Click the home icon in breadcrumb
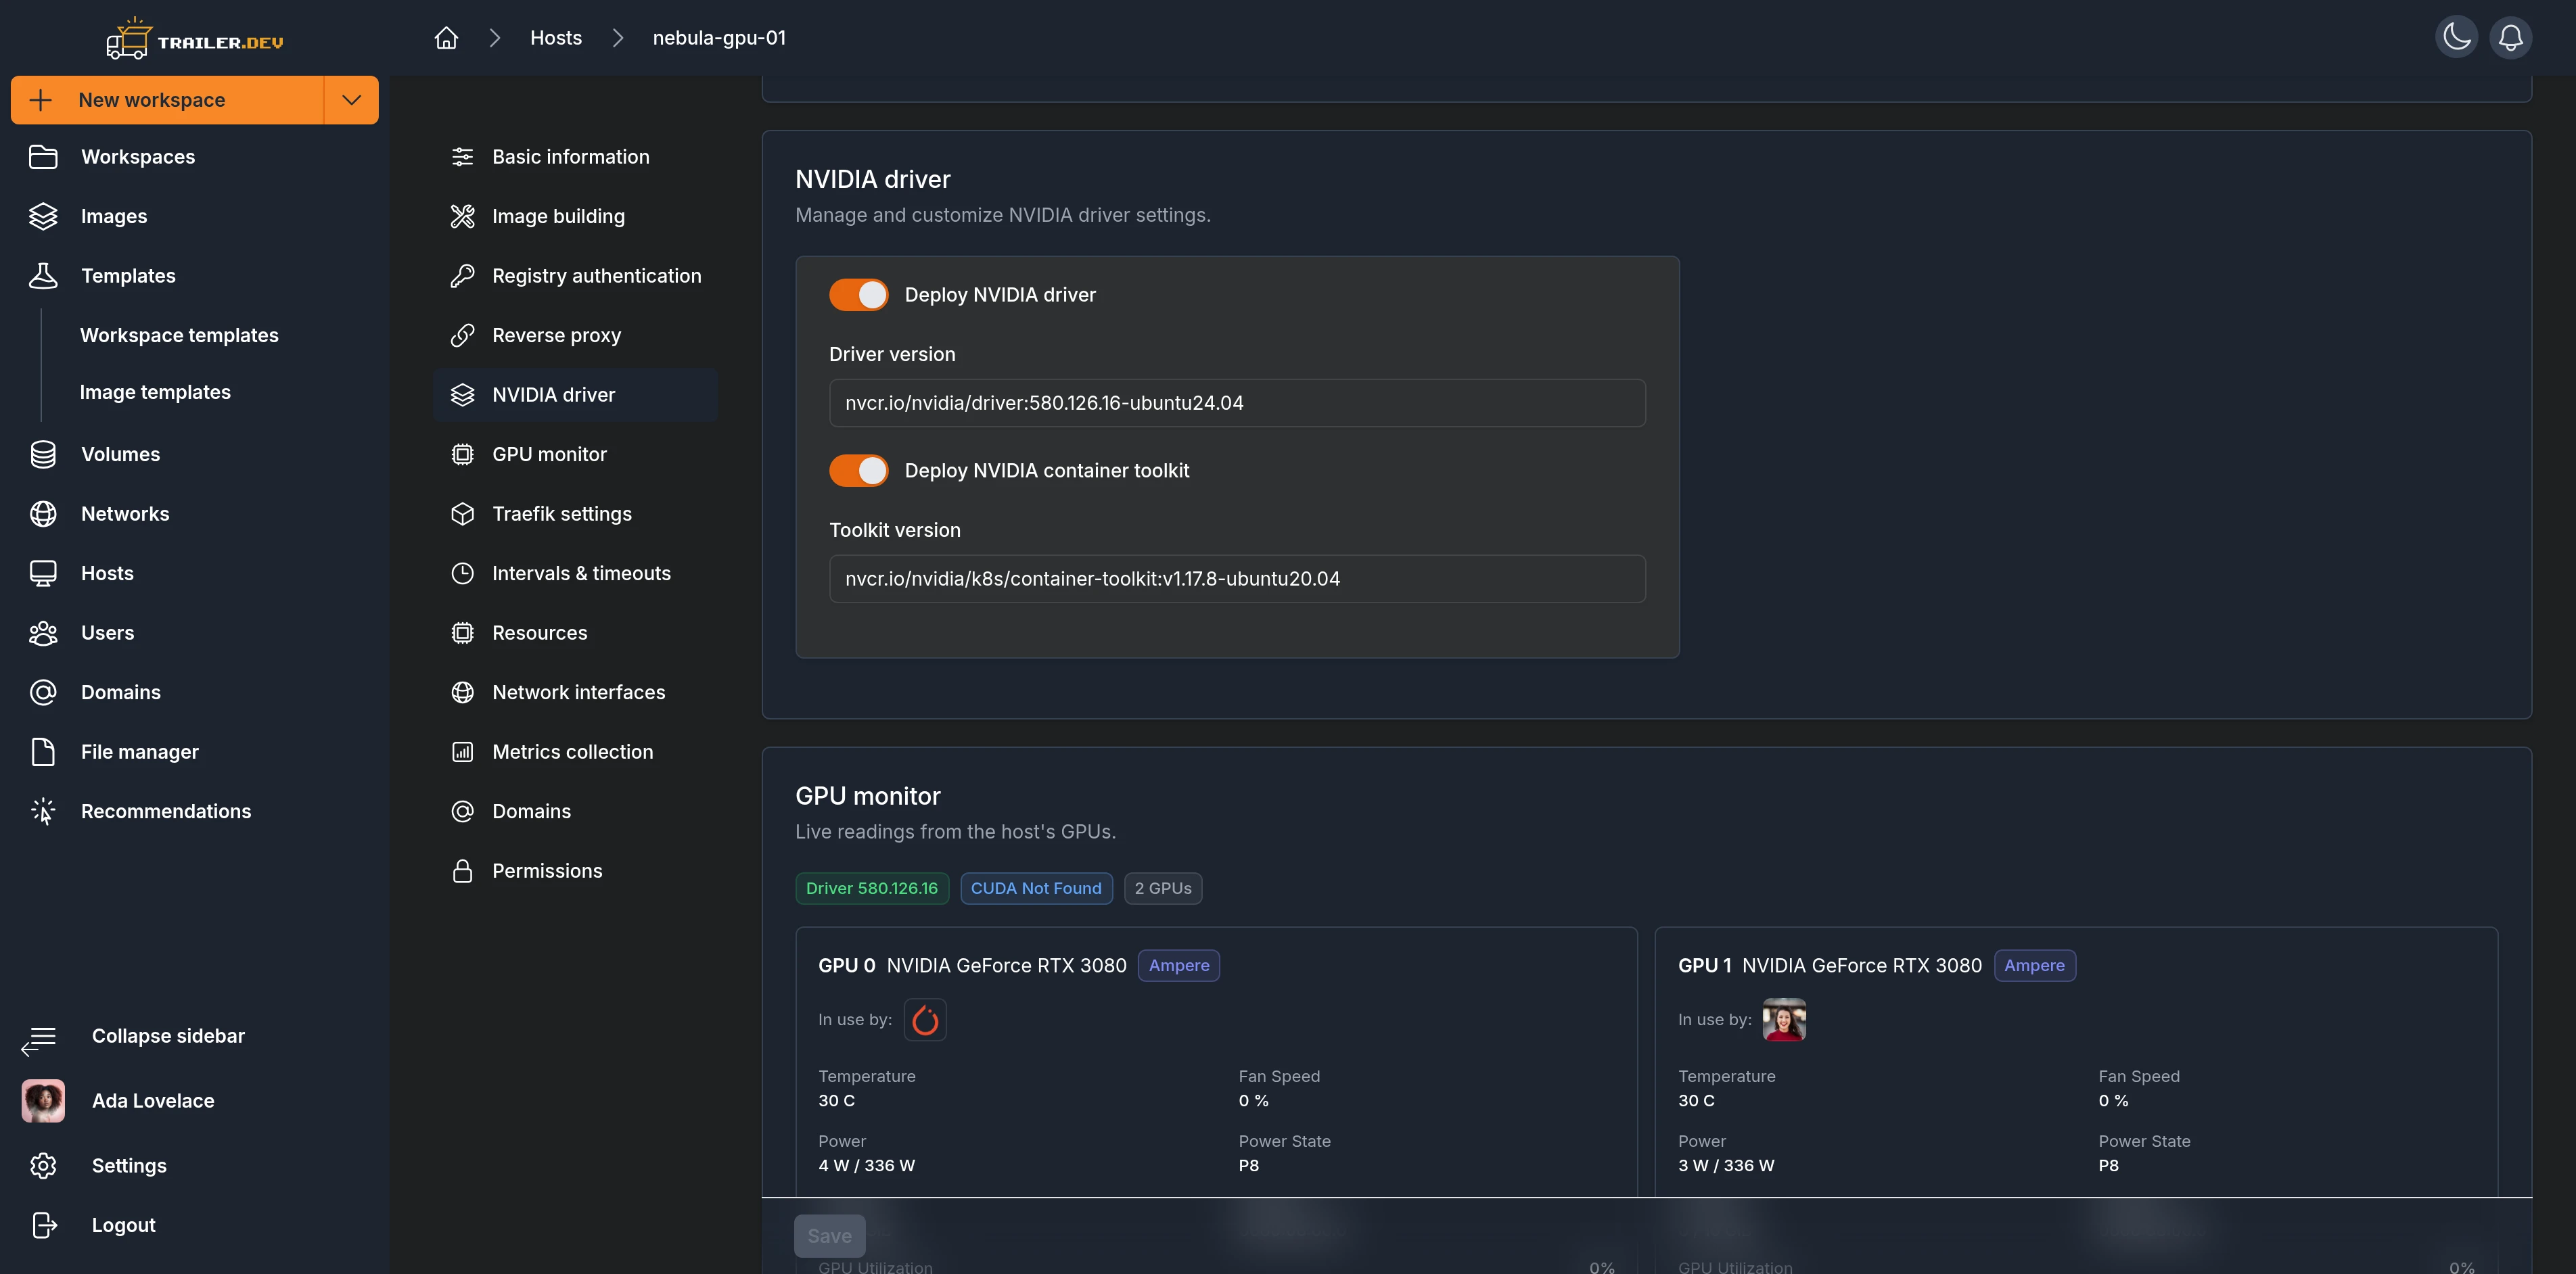2576x1274 pixels. point(446,38)
